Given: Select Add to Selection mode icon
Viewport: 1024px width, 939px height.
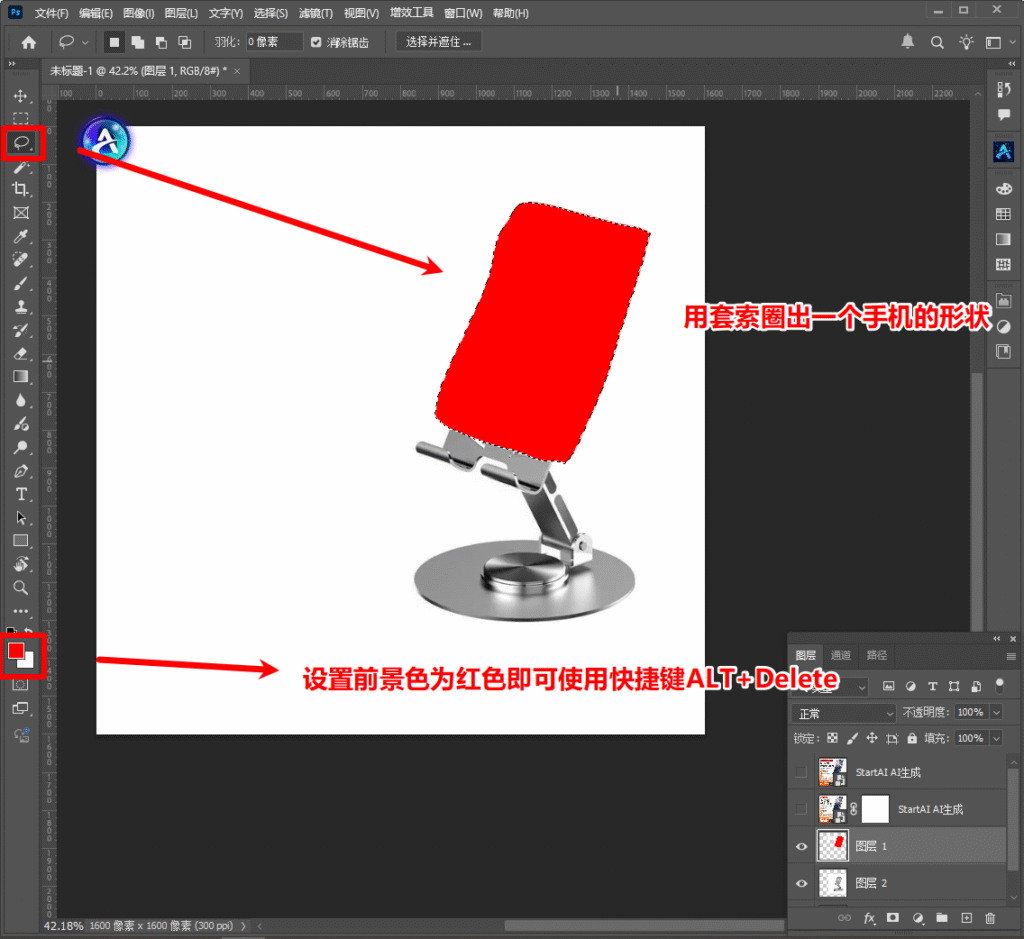Looking at the screenshot, I should tap(138, 42).
